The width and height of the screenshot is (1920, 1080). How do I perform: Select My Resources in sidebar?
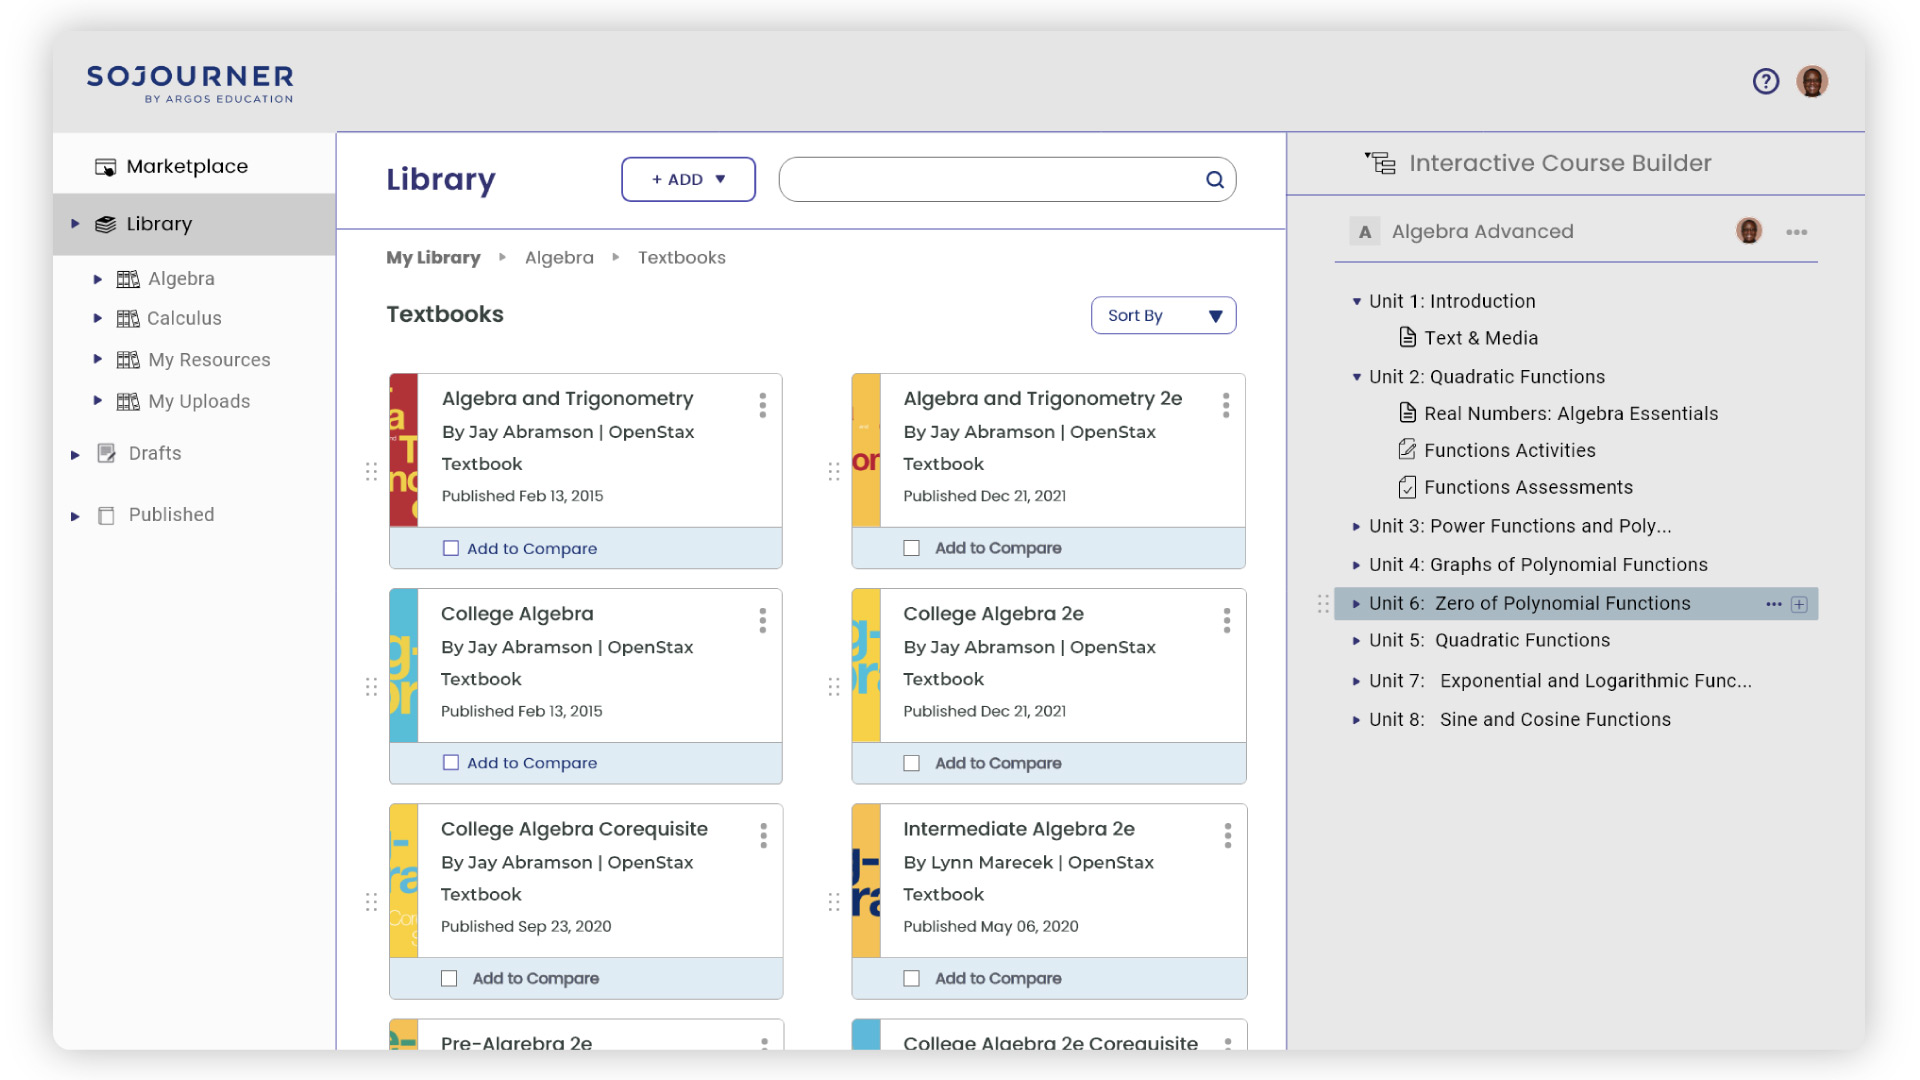pos(209,359)
